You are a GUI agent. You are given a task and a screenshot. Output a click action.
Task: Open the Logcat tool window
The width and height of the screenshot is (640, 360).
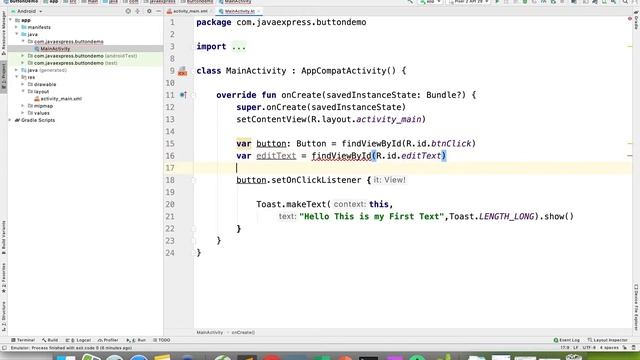tap(78, 340)
